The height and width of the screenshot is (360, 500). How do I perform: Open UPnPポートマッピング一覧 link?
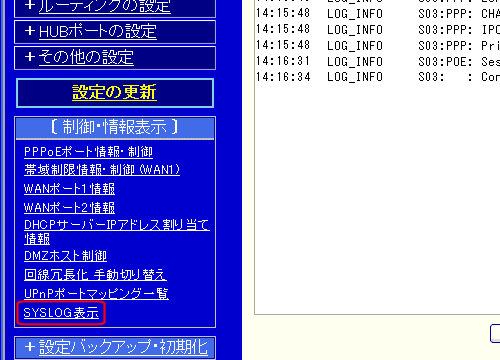pyautogui.click(x=96, y=293)
